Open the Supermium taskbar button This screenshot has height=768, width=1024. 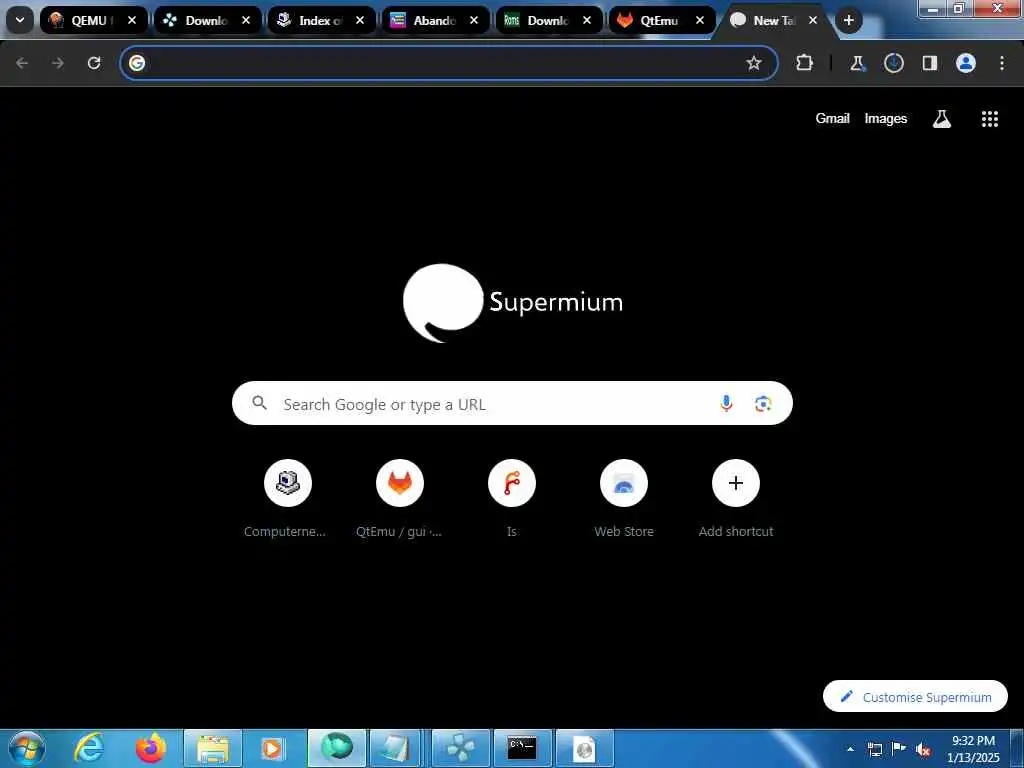[x=337, y=748]
